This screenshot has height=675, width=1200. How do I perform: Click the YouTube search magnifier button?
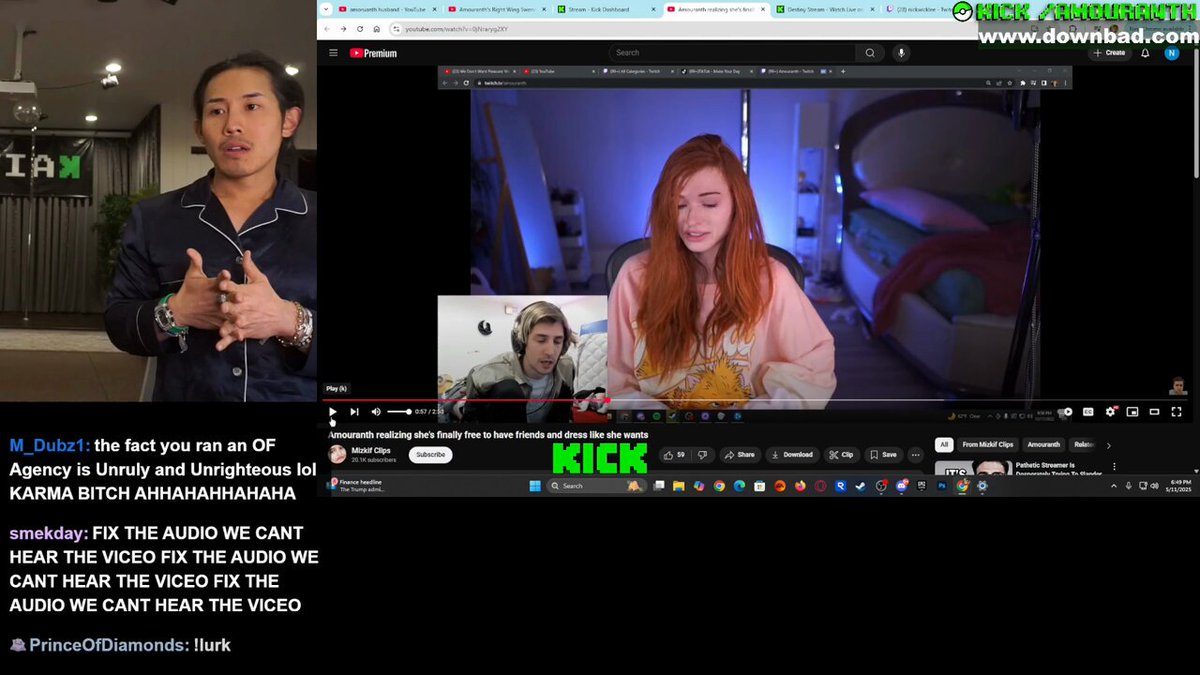pos(870,53)
